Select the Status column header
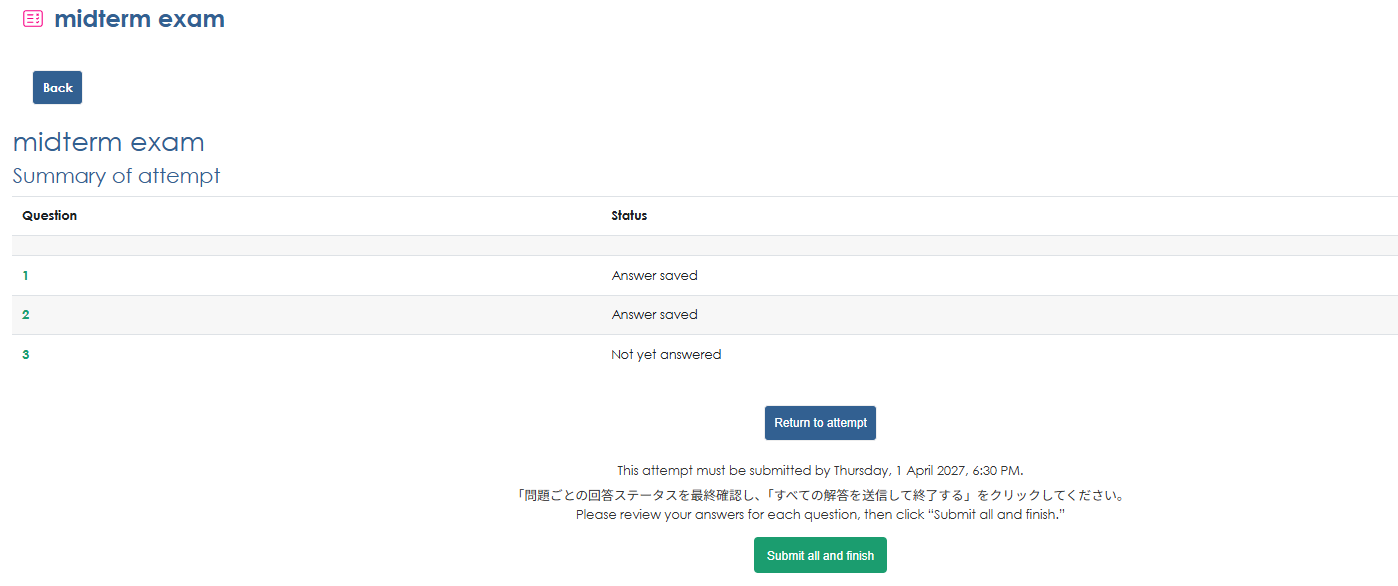 click(629, 216)
